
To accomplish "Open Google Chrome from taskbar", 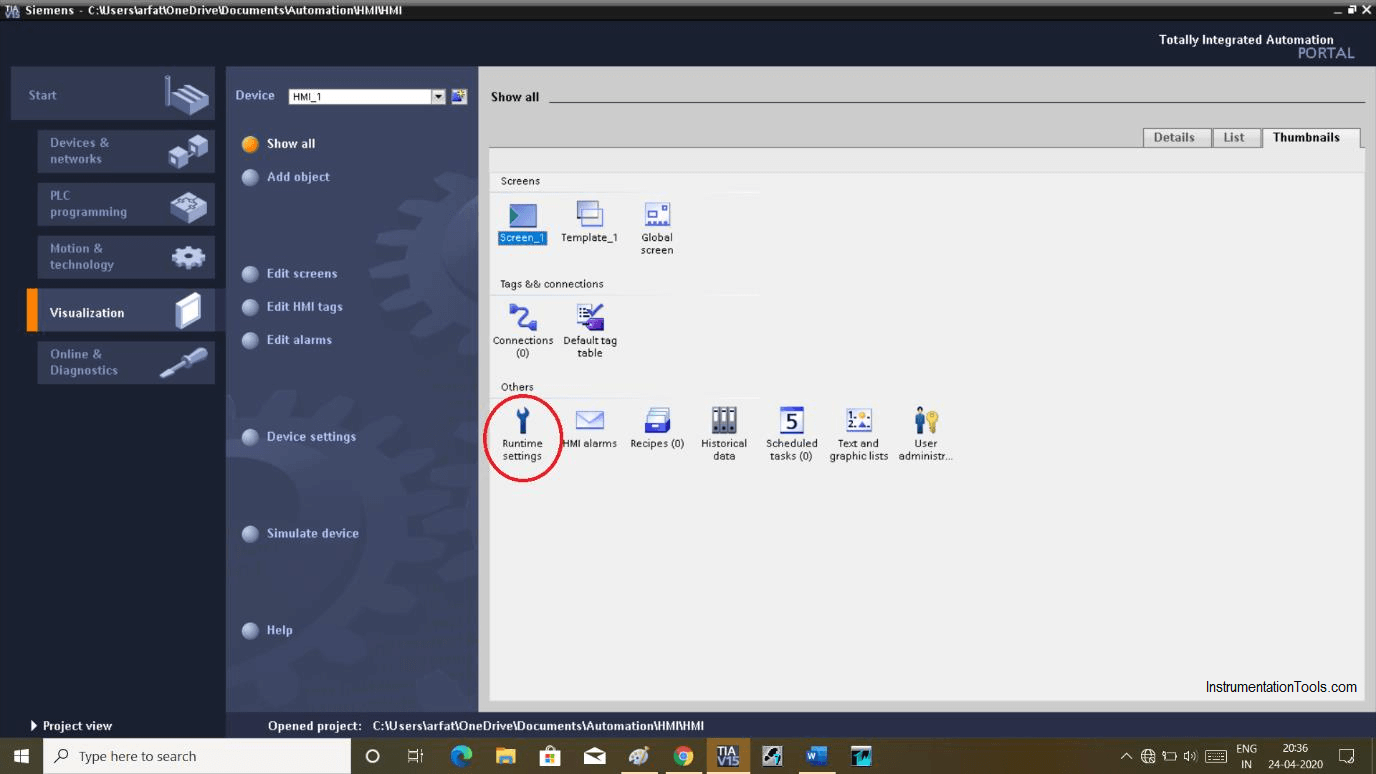I will pos(683,756).
